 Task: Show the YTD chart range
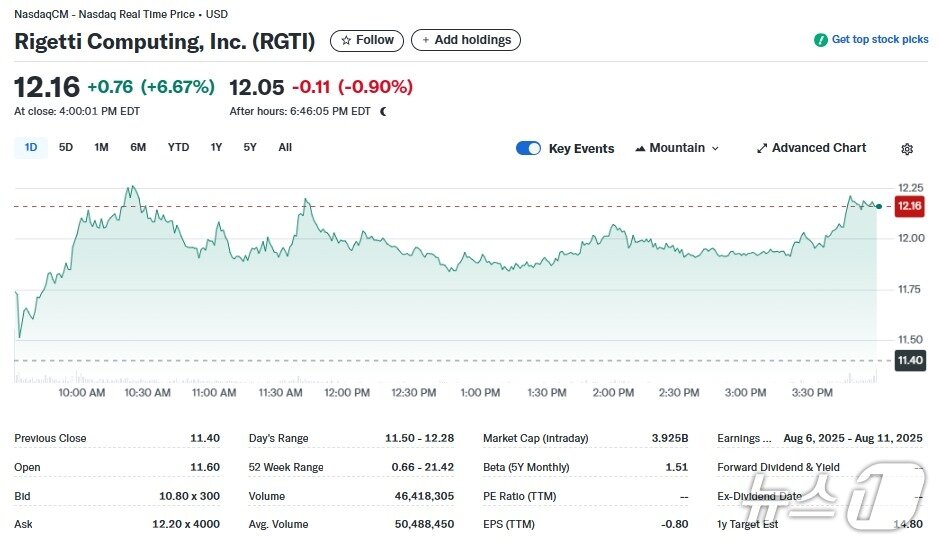click(178, 147)
